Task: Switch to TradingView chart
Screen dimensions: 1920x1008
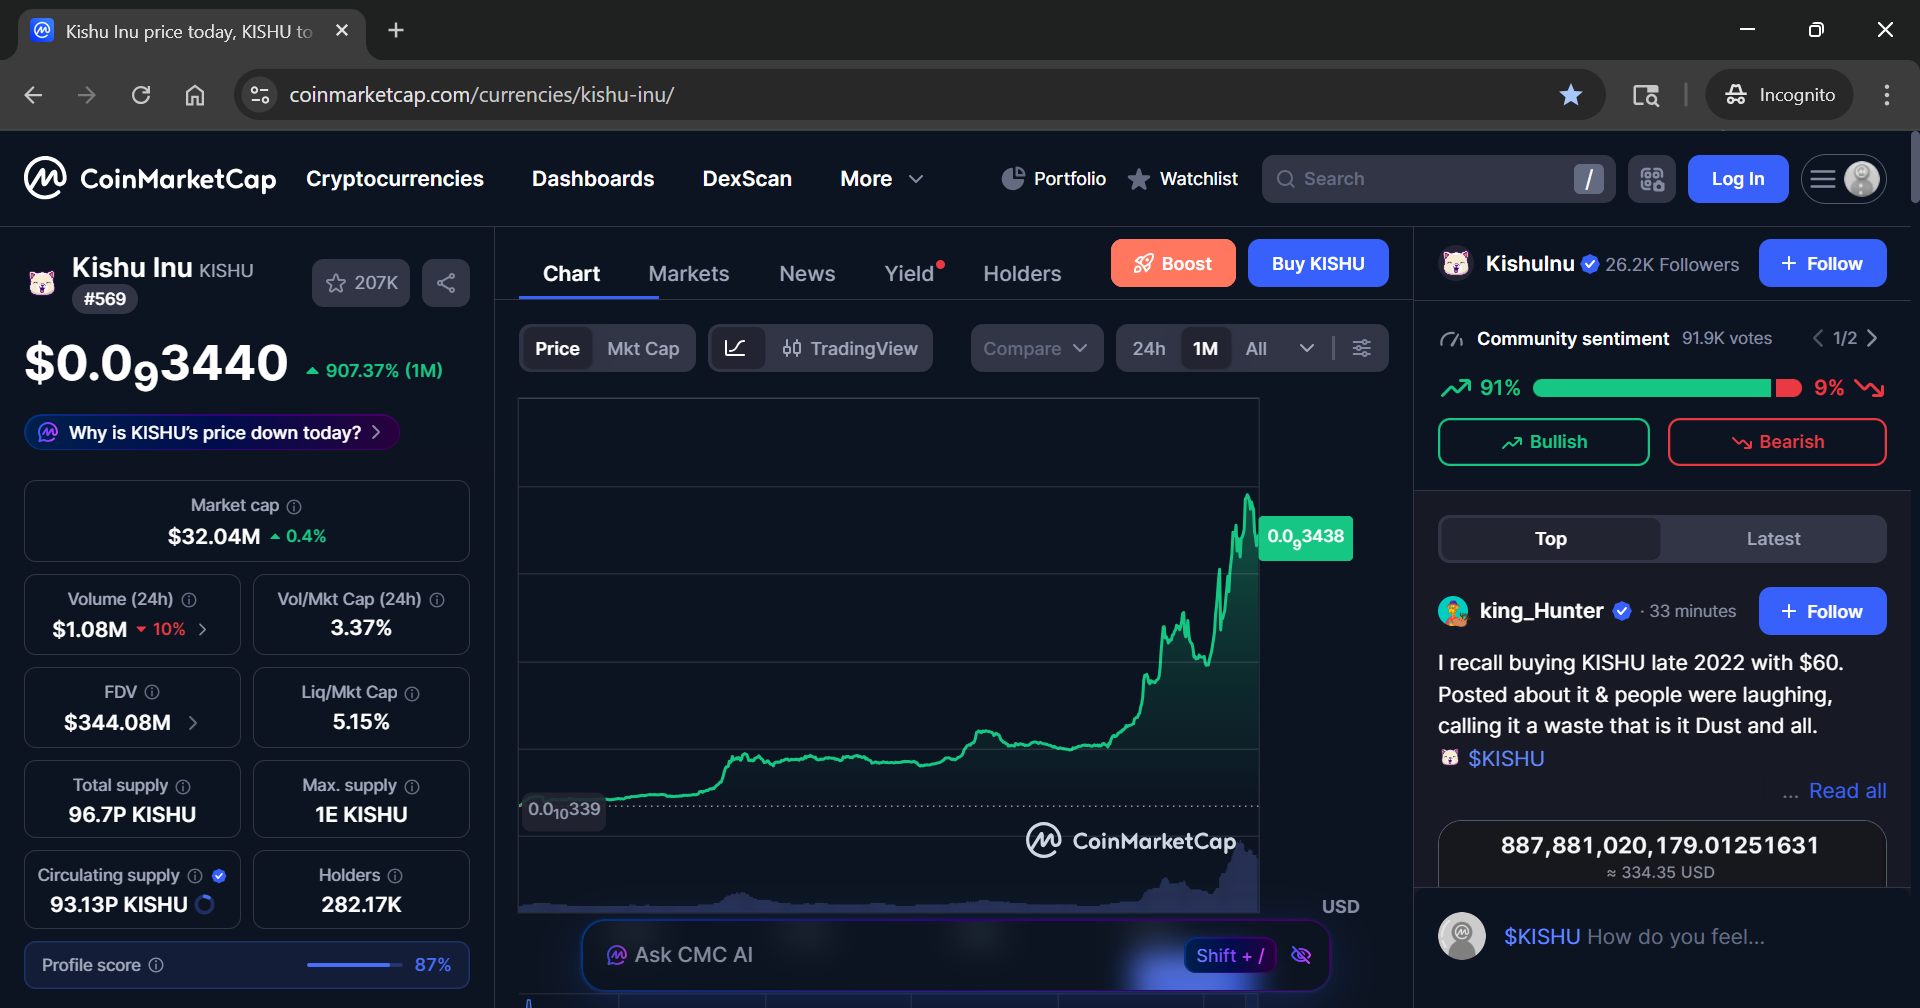Action: coord(850,348)
